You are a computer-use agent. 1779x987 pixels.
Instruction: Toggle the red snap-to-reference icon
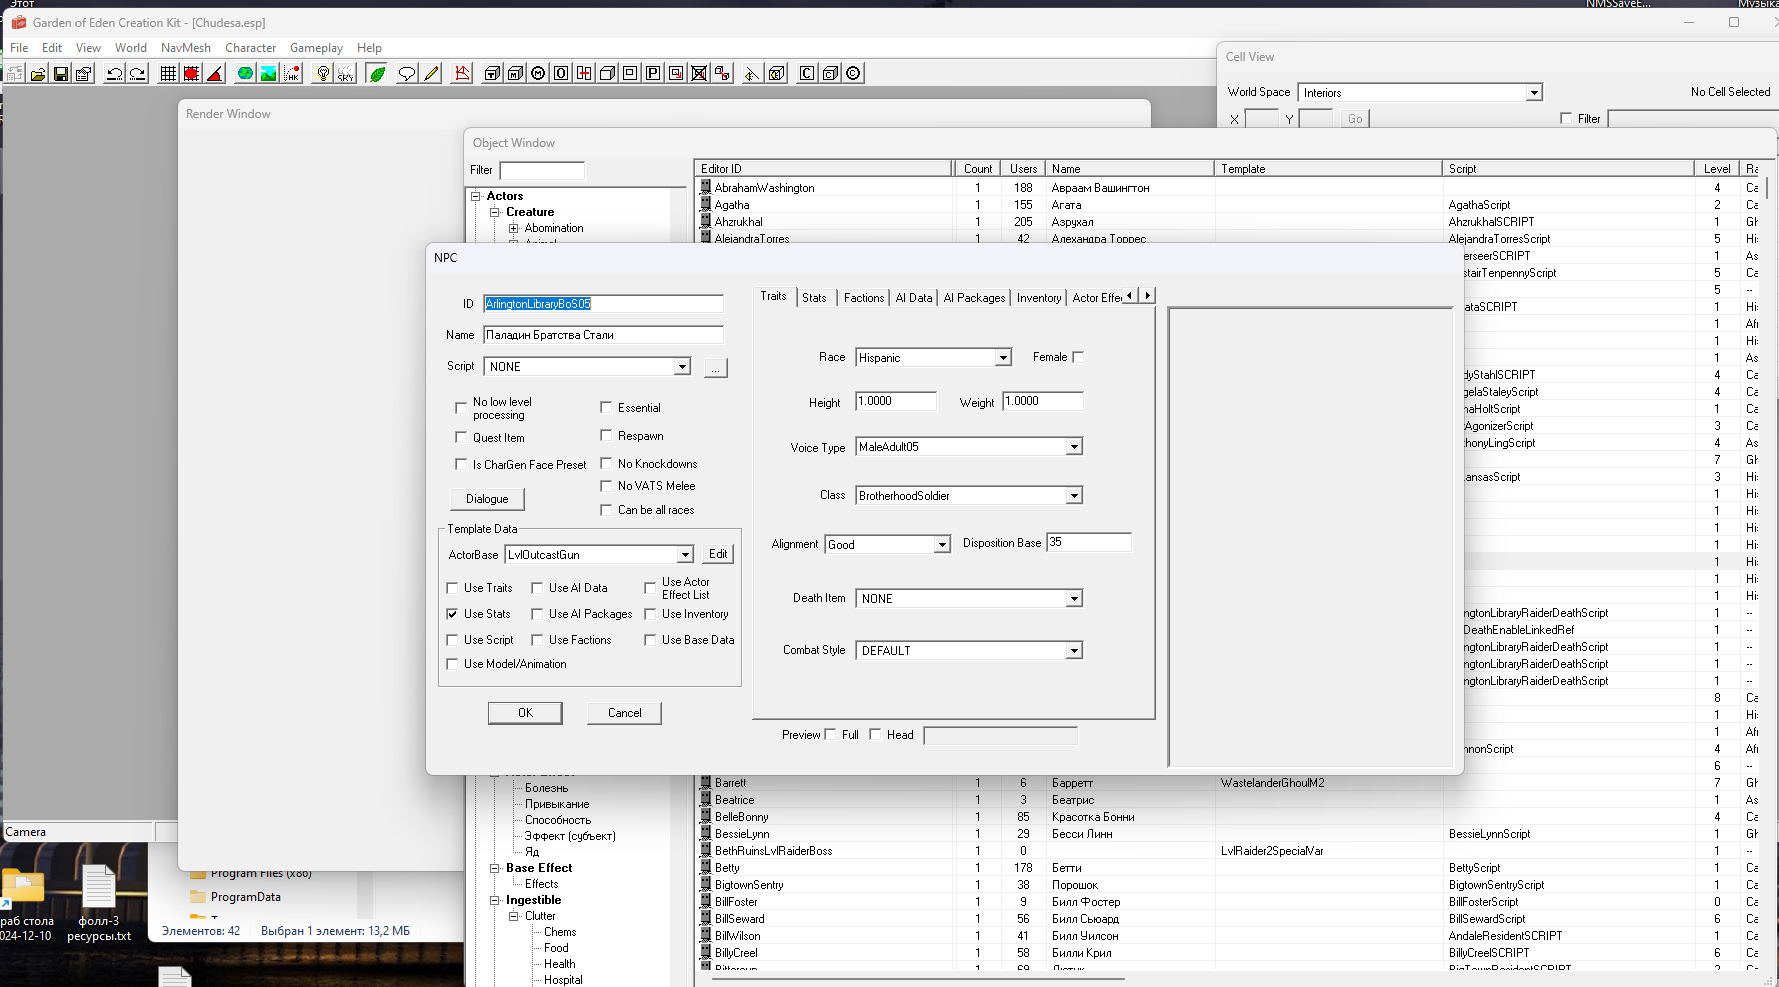[191, 73]
